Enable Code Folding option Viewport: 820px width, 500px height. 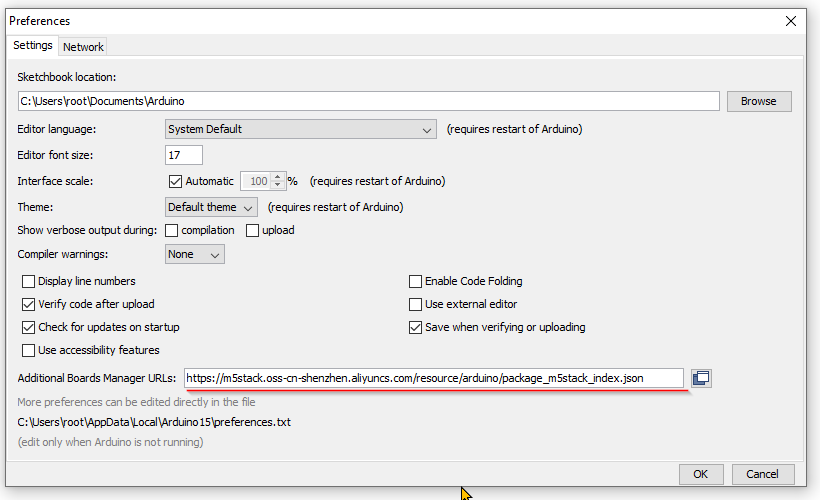[x=415, y=281]
